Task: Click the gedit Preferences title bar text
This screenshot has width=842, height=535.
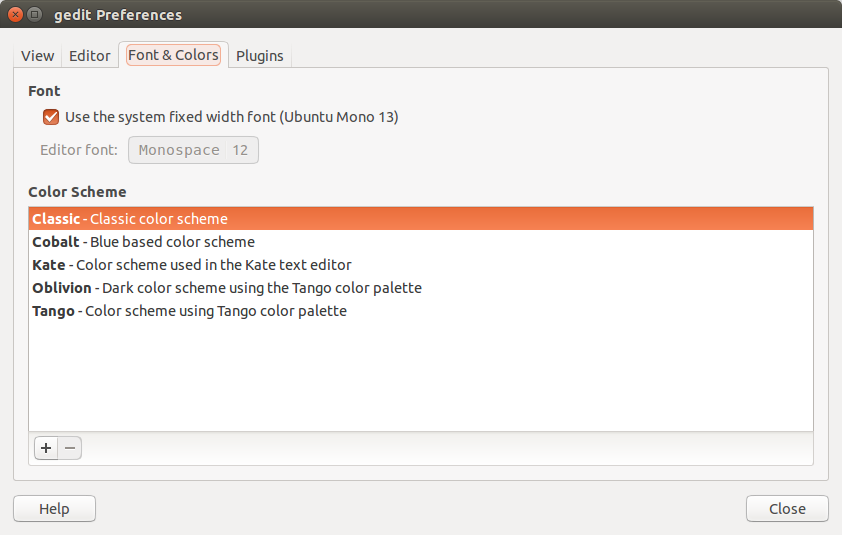Action: (118, 15)
